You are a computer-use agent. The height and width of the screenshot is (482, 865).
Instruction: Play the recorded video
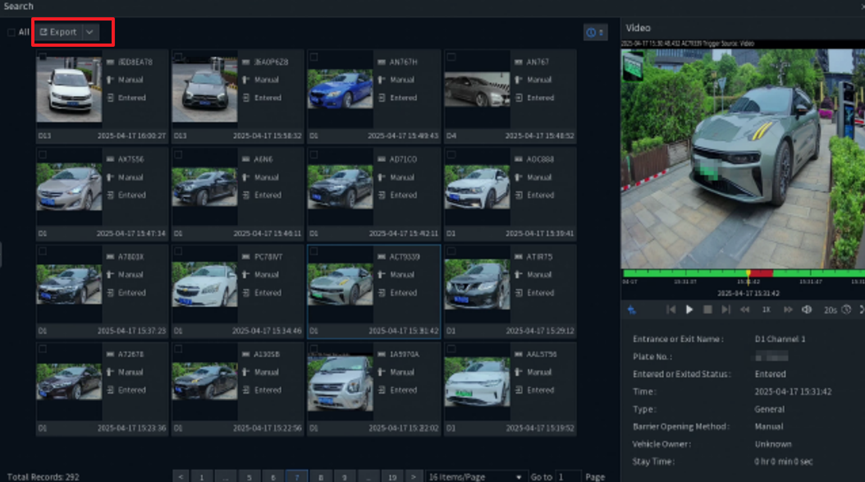[689, 310]
